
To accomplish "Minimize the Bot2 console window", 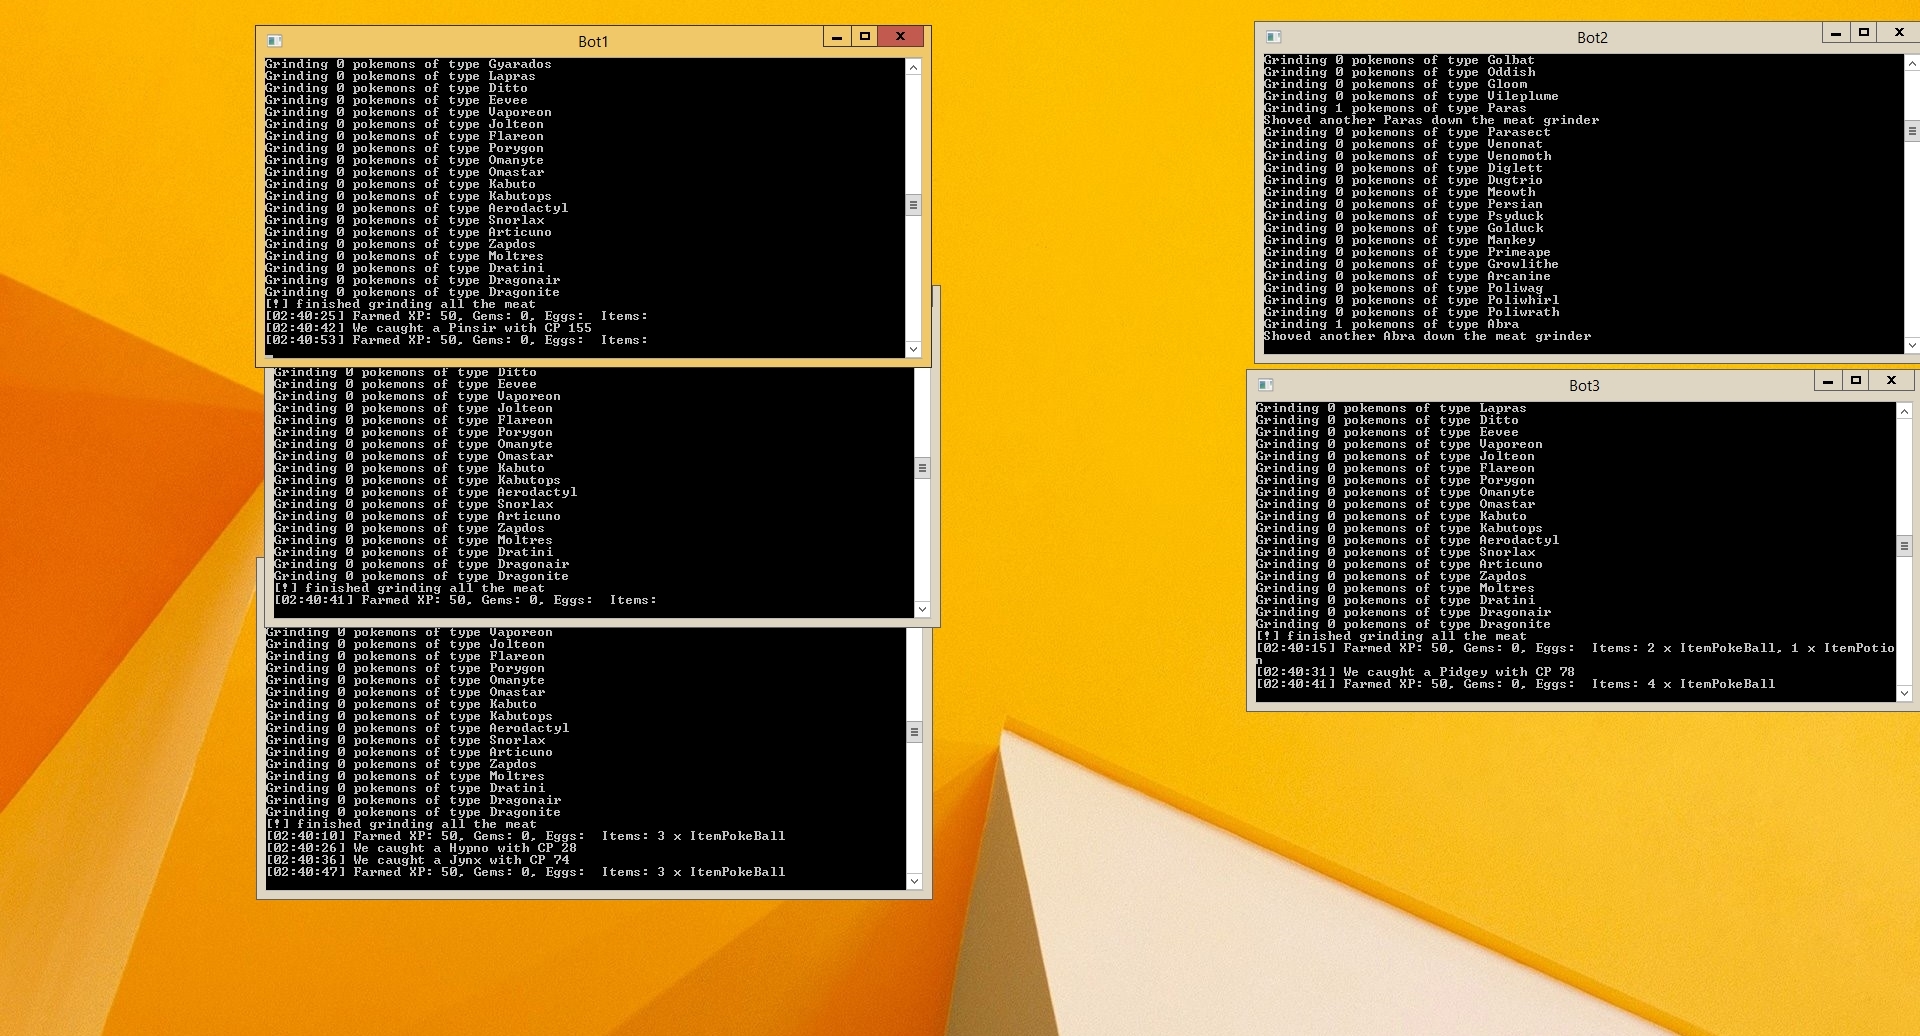I will (x=1836, y=33).
